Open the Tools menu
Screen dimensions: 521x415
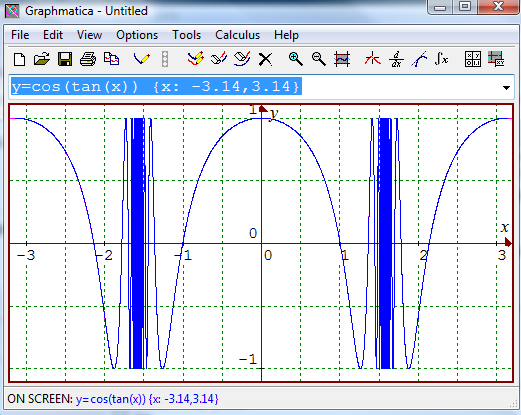186,35
